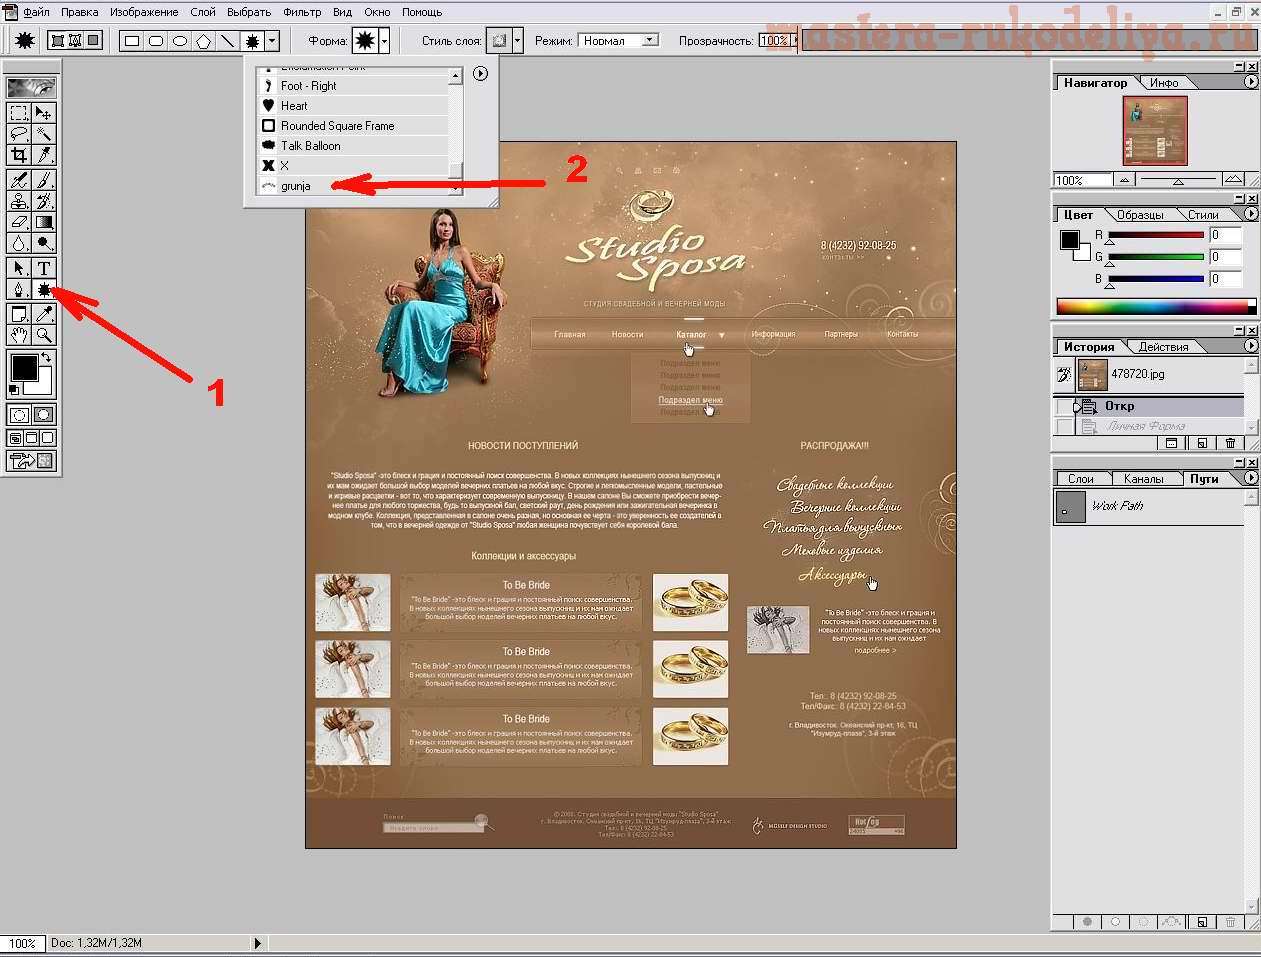1261x957 pixels.
Task: Select the Path Component Selection tool
Action: [19, 268]
